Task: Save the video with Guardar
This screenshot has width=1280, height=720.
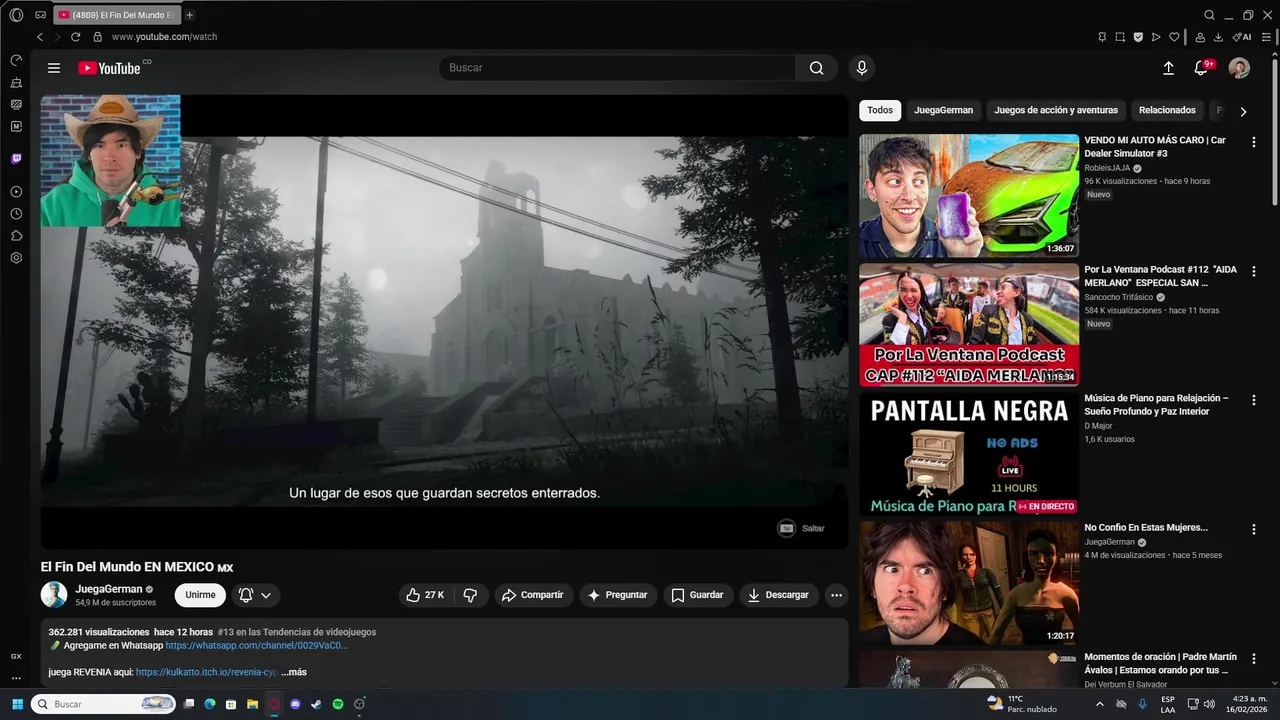Action: point(697,595)
